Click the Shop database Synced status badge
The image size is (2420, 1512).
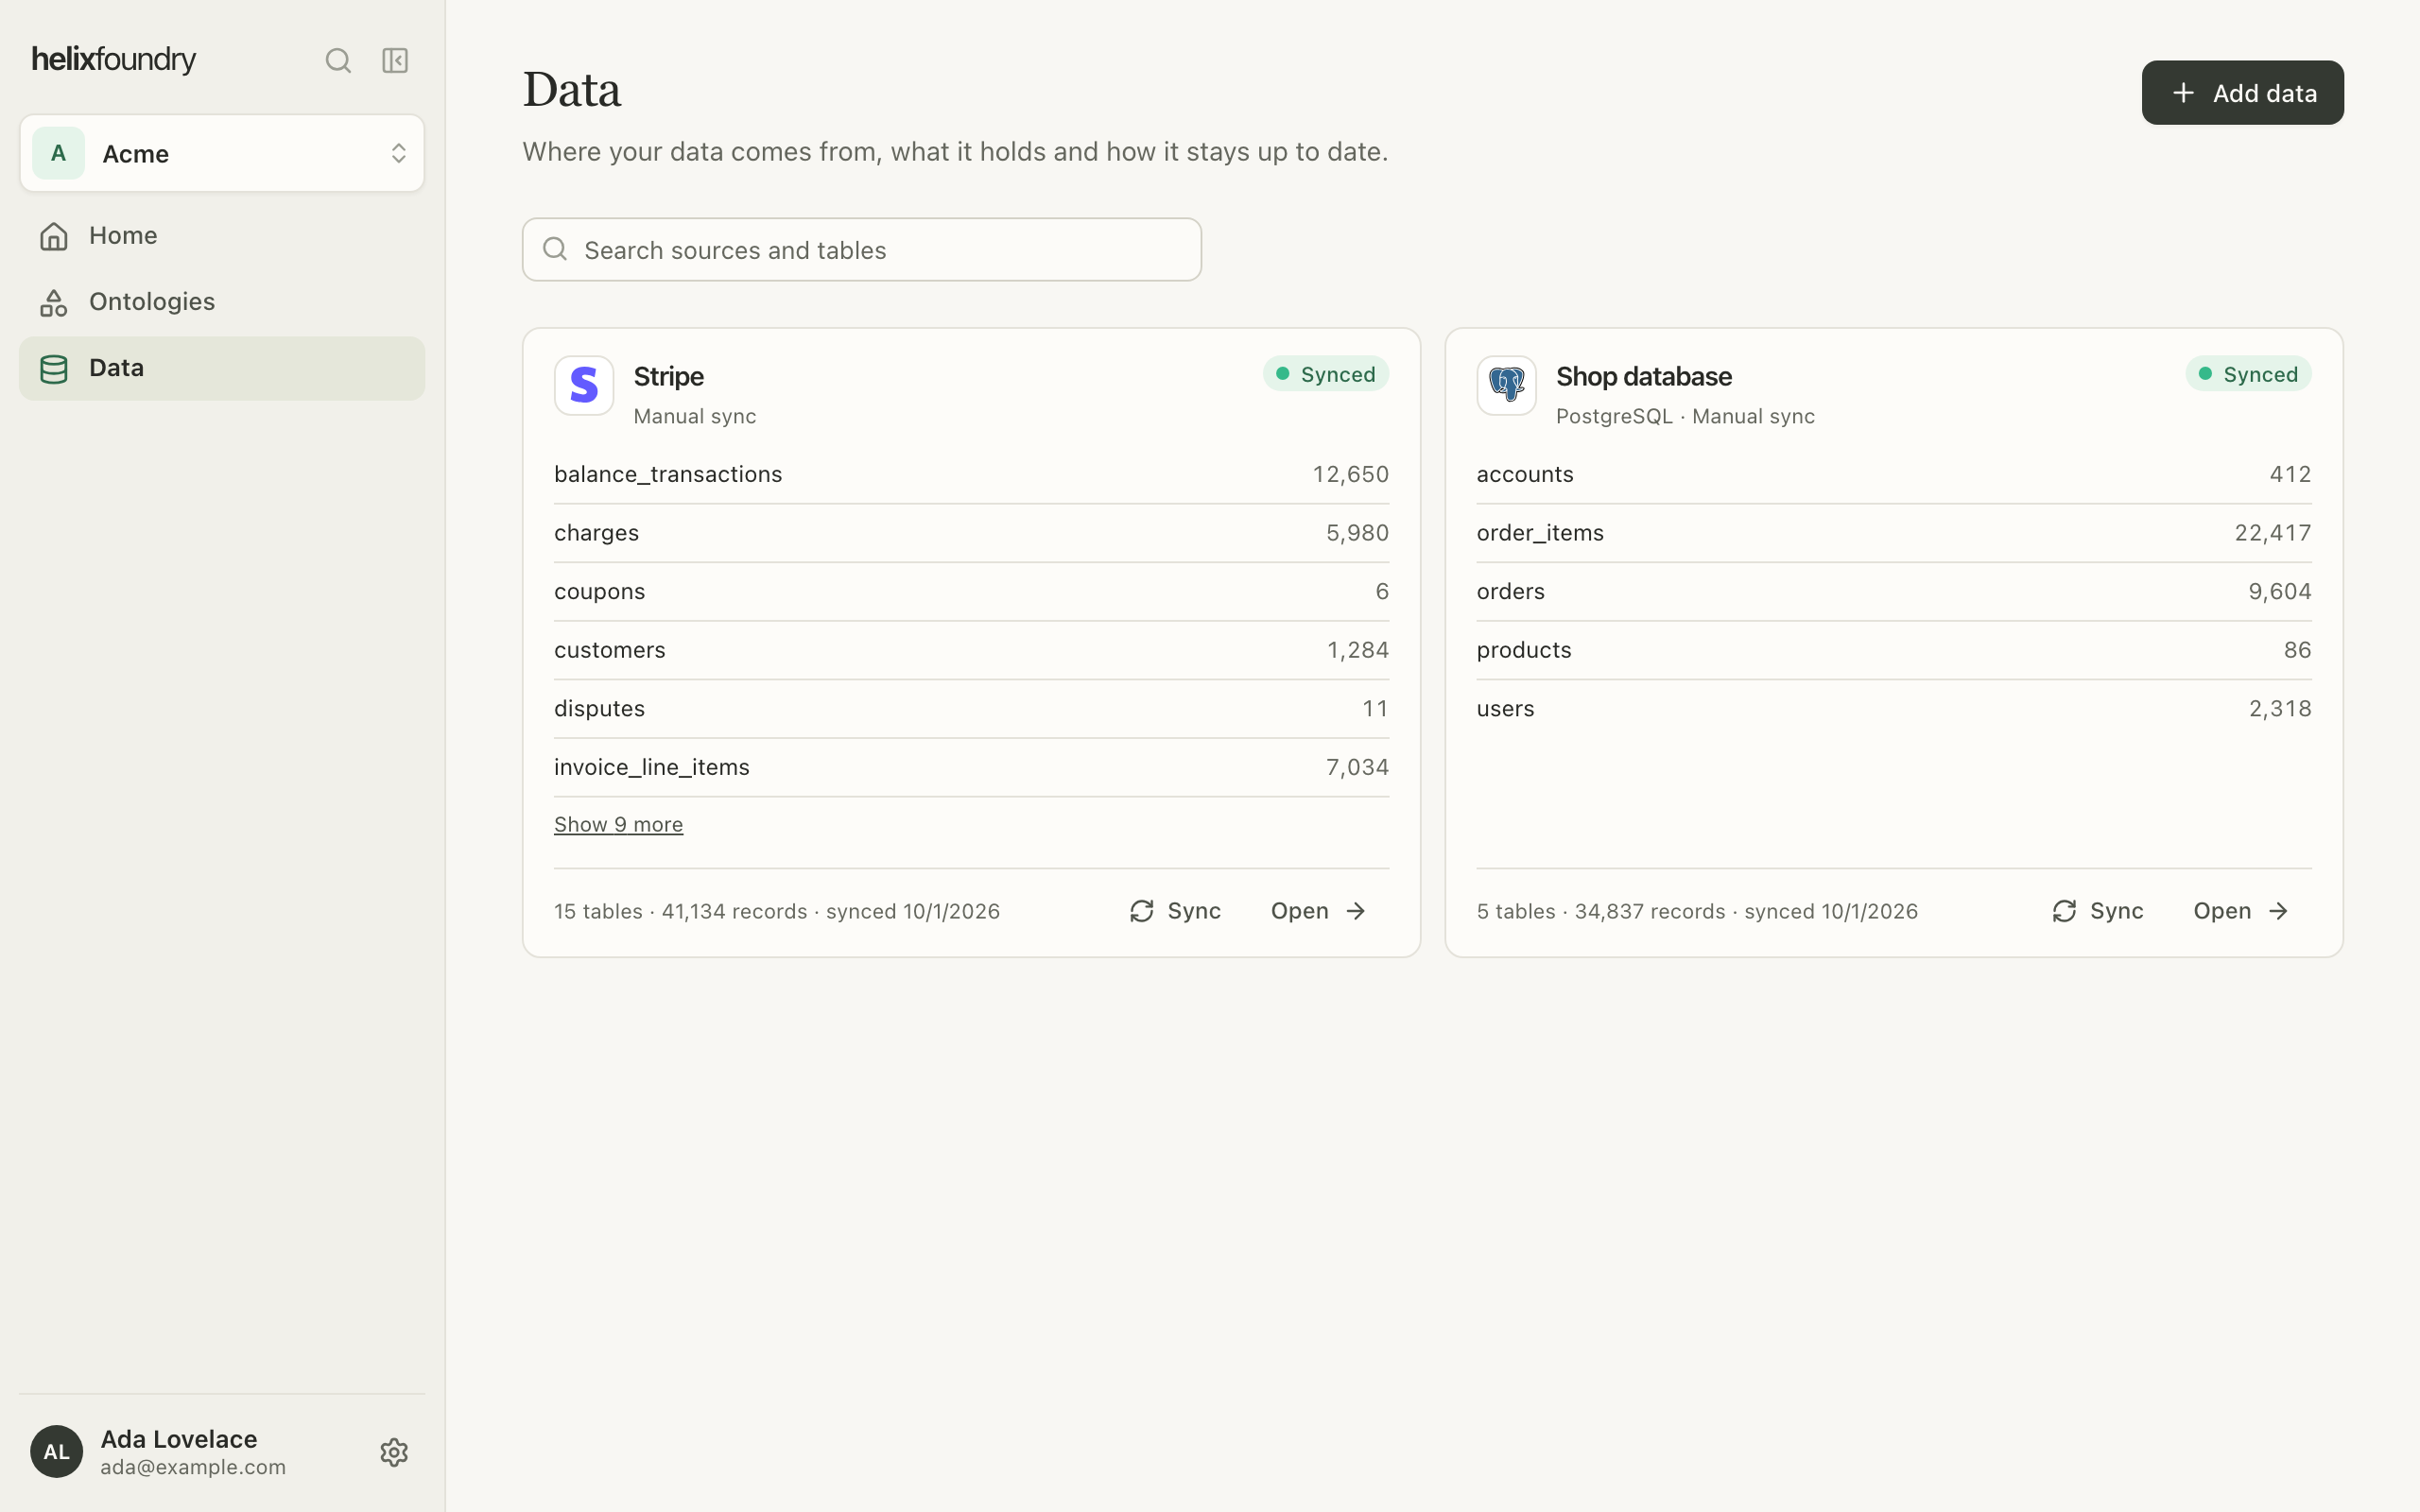[2248, 374]
